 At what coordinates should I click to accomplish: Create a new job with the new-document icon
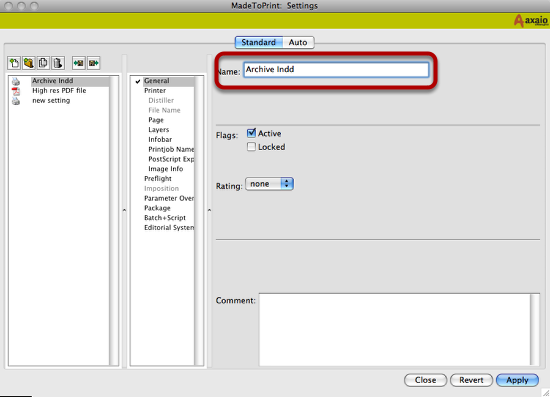pyautogui.click(x=14, y=63)
